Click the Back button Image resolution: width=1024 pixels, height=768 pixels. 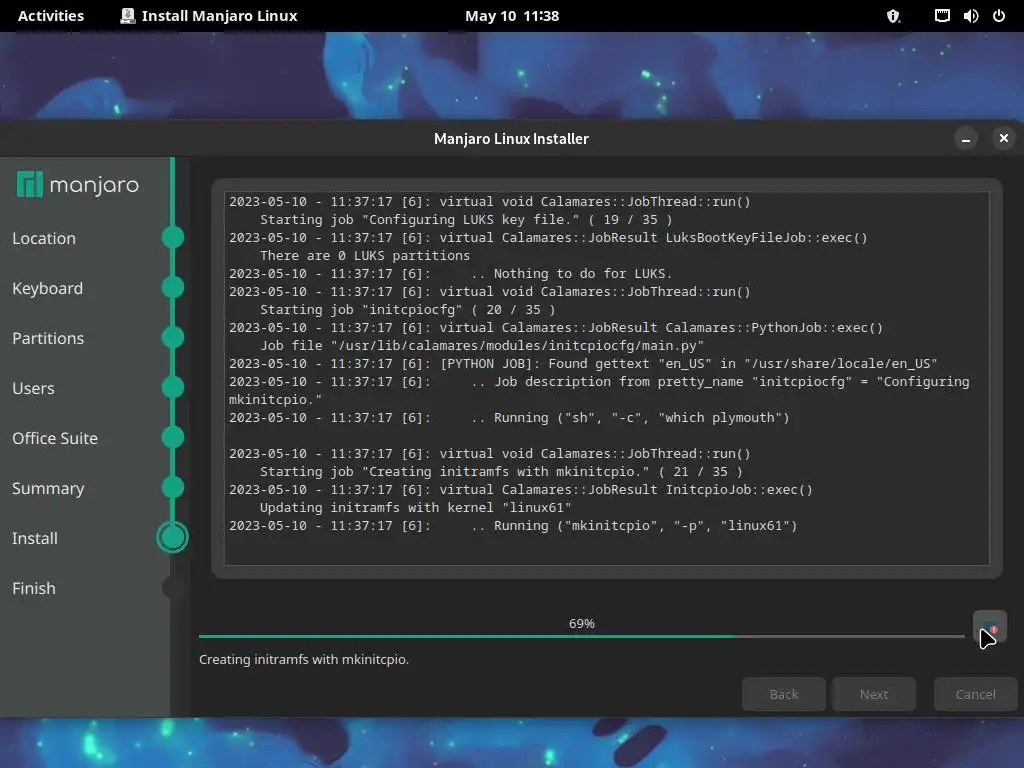(784, 694)
